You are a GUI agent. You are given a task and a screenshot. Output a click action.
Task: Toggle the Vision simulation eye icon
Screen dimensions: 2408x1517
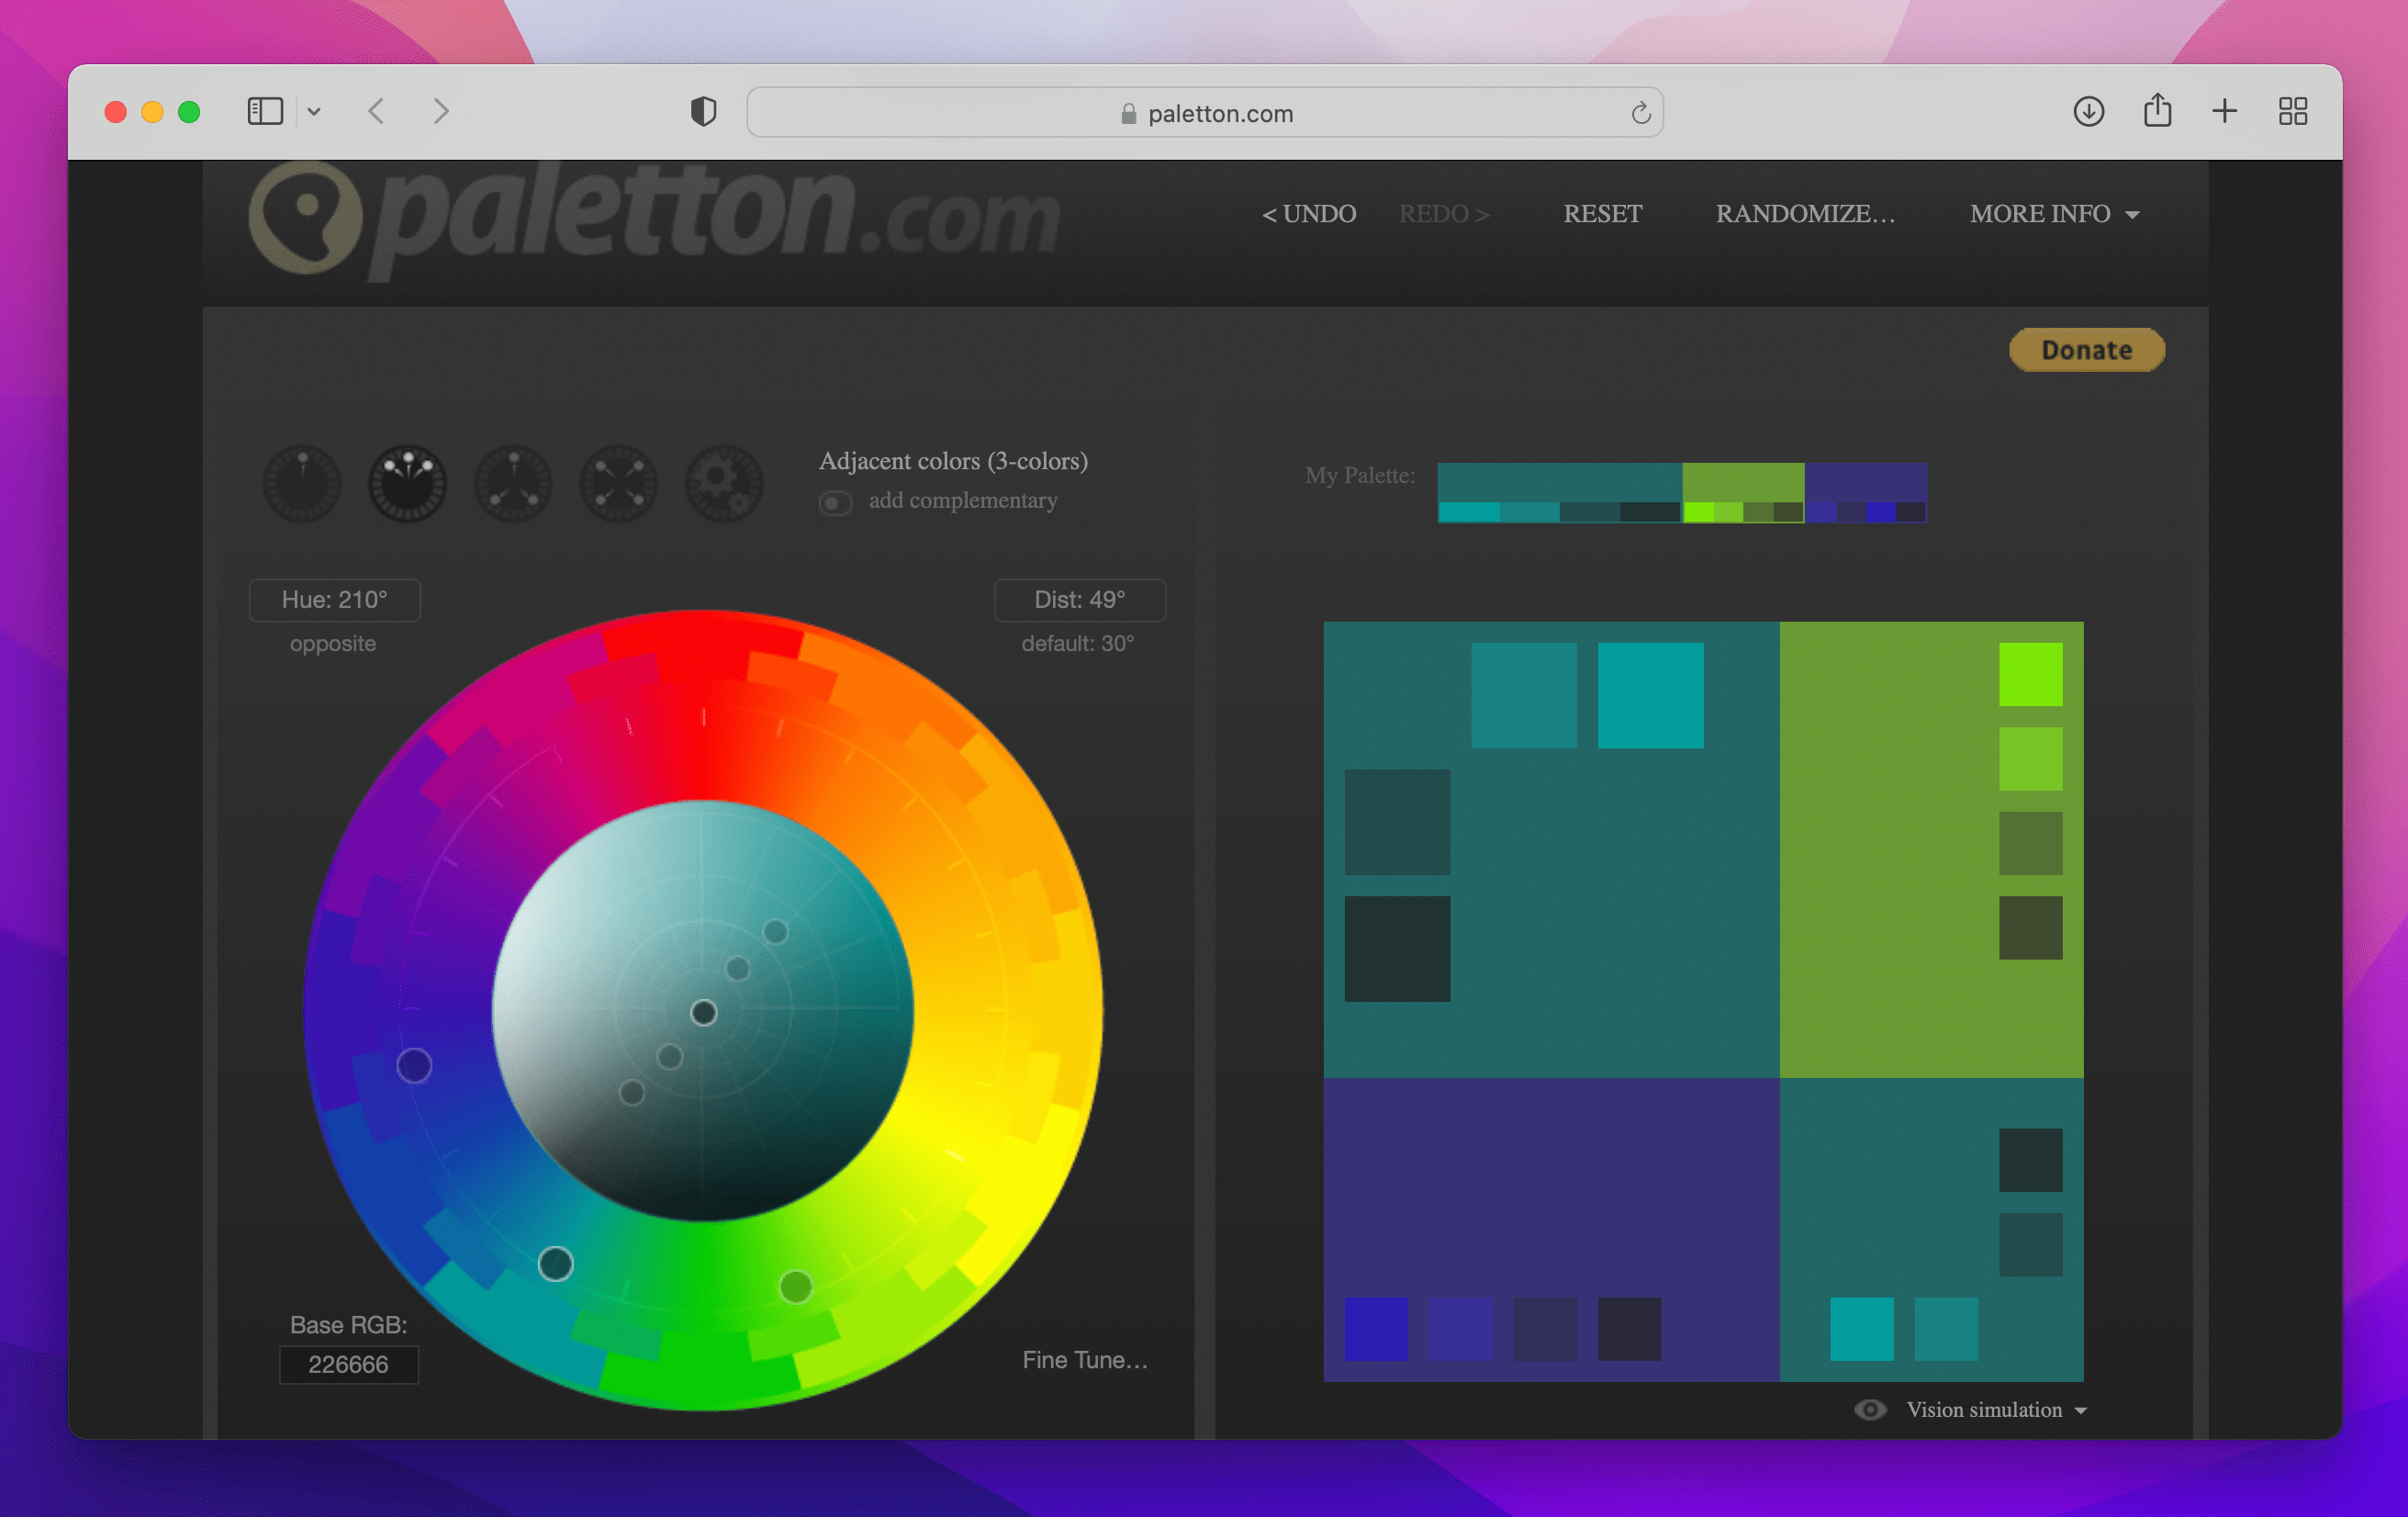tap(1869, 1409)
